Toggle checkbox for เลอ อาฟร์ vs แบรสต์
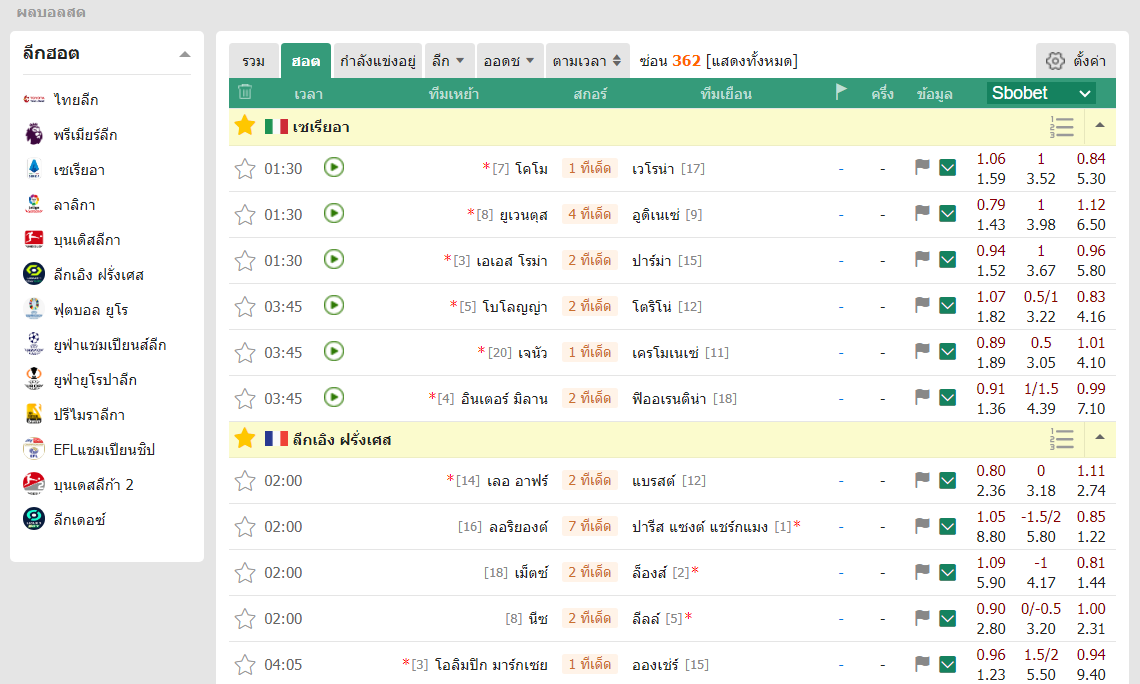The height and width of the screenshot is (684, 1140). (x=948, y=480)
